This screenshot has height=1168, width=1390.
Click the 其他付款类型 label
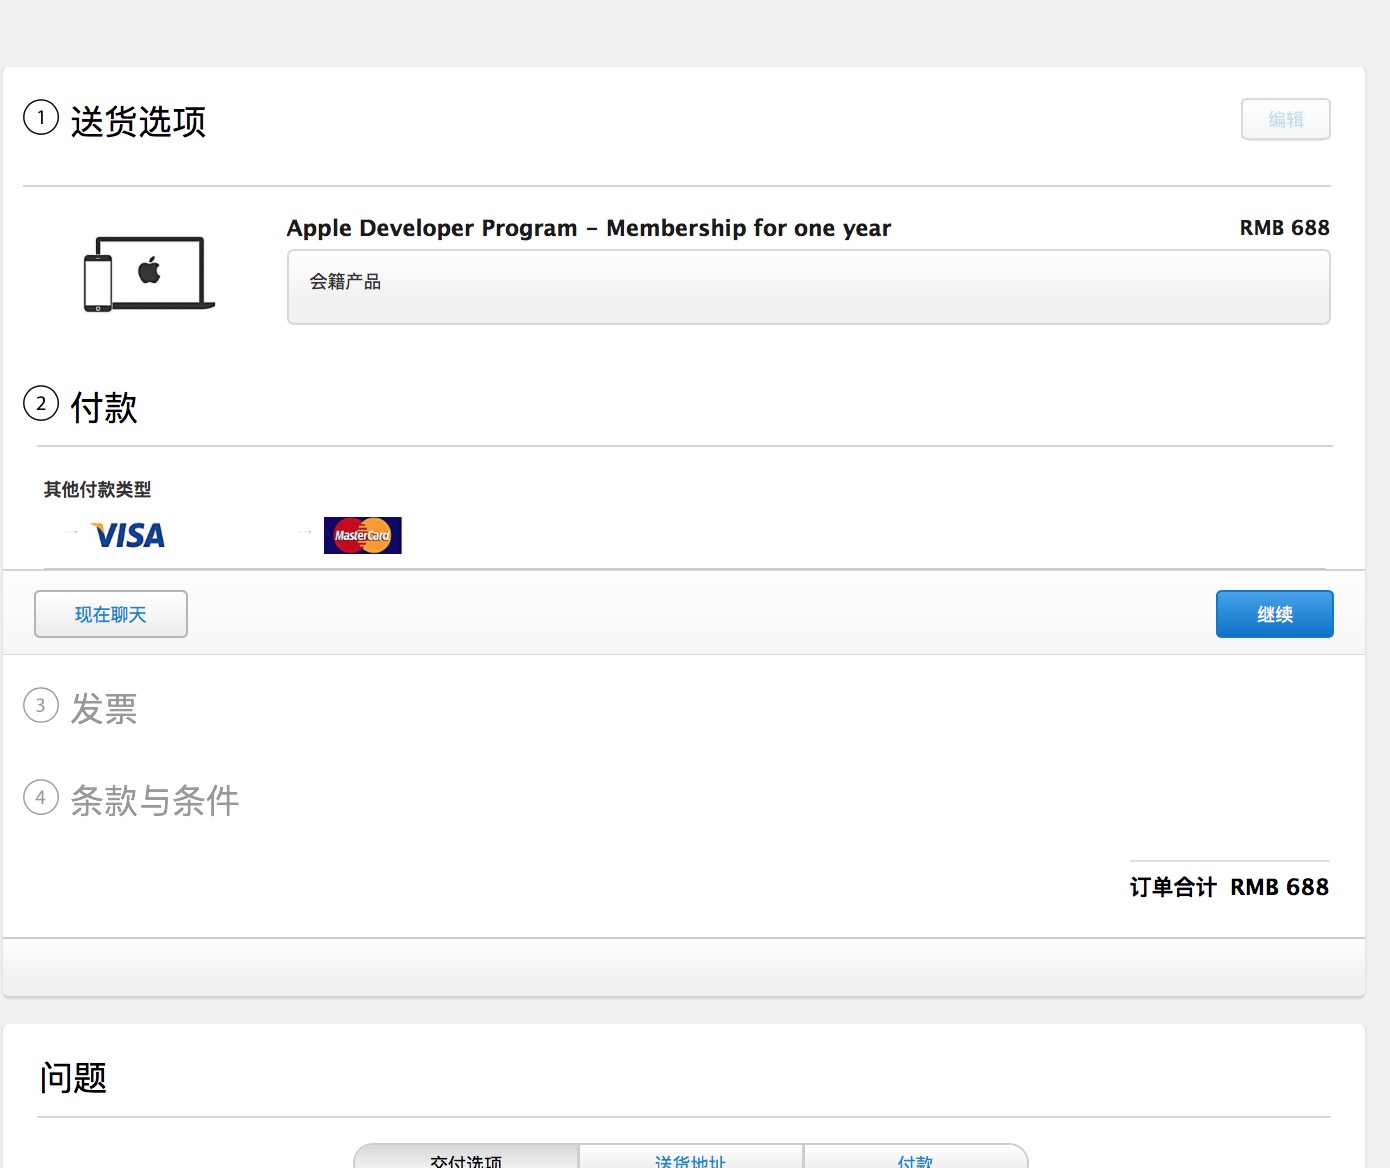pos(97,489)
